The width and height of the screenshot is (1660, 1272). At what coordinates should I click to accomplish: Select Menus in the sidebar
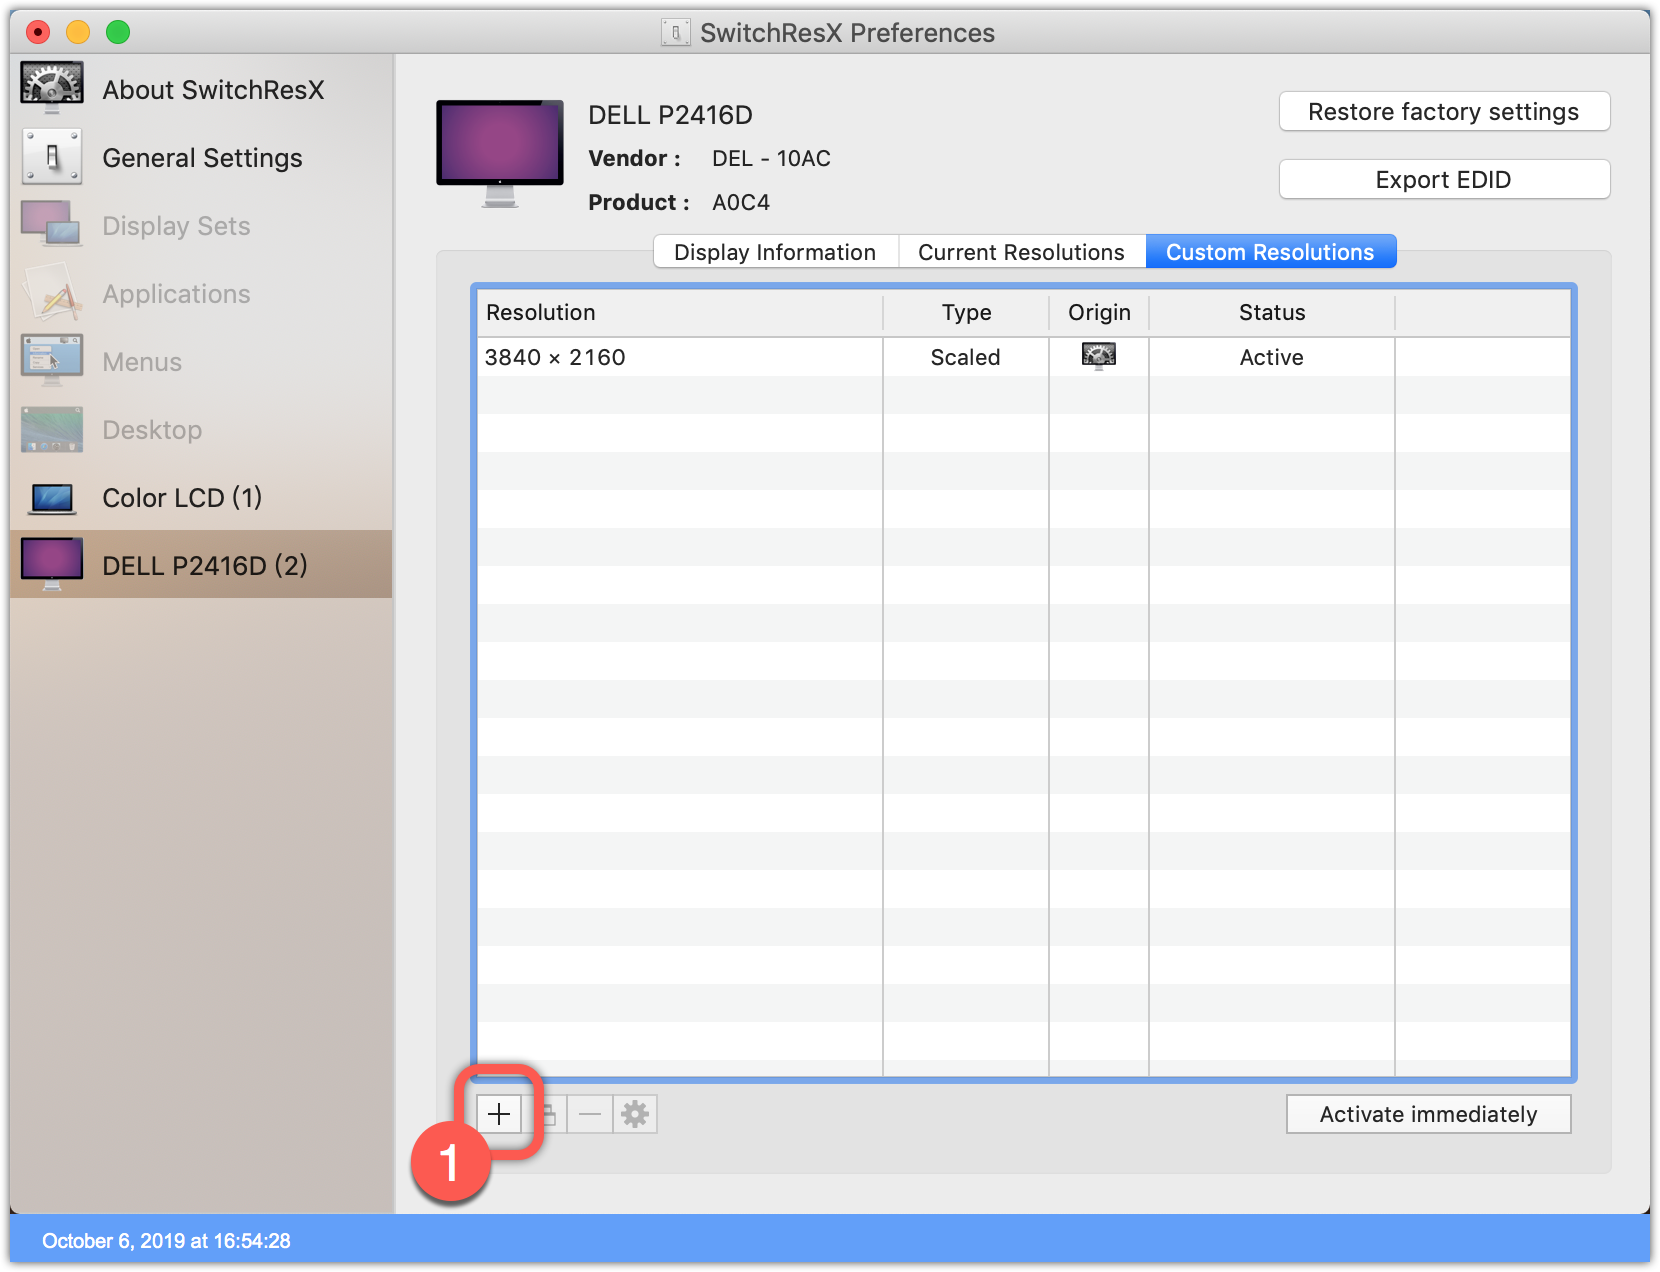(201, 362)
